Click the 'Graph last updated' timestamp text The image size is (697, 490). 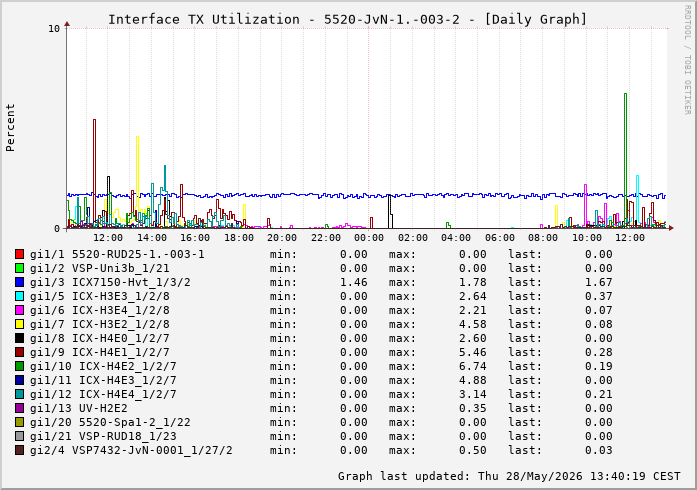tap(509, 476)
